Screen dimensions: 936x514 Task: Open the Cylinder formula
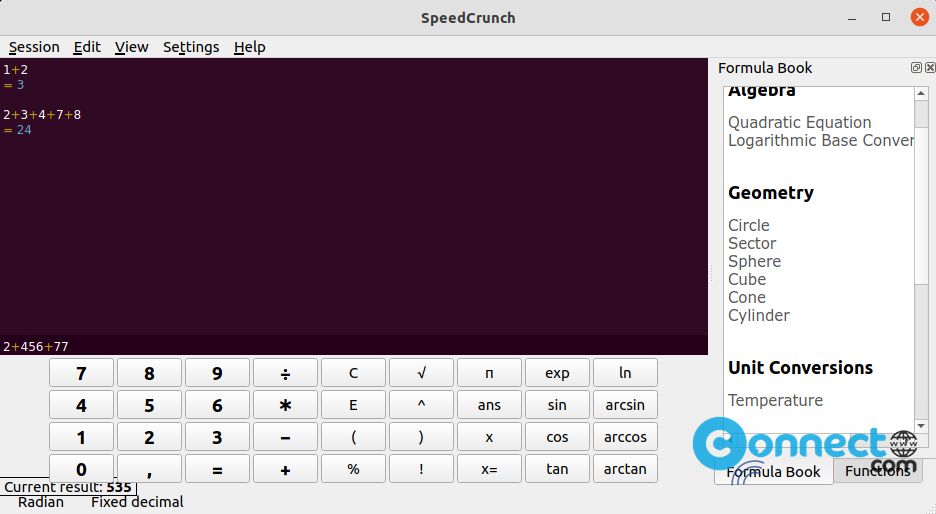point(759,315)
